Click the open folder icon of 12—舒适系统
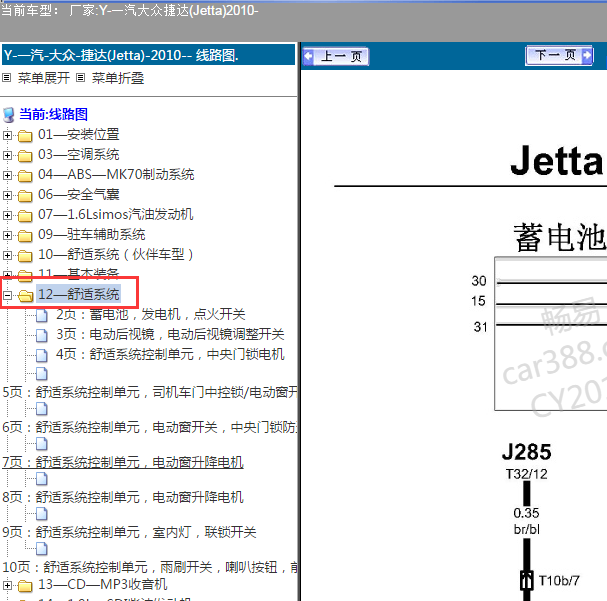Screen dimensions: 607x601 (x=26, y=296)
